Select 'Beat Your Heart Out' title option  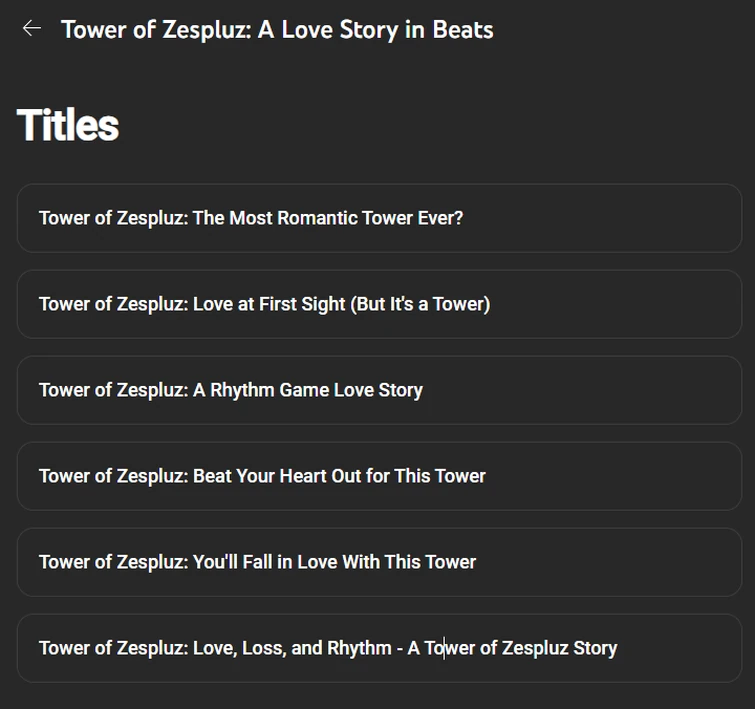pyautogui.click(x=378, y=476)
